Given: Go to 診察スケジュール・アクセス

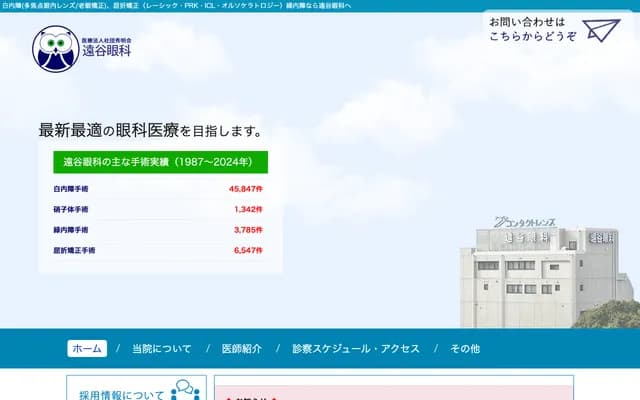Looking at the screenshot, I should (x=356, y=349).
